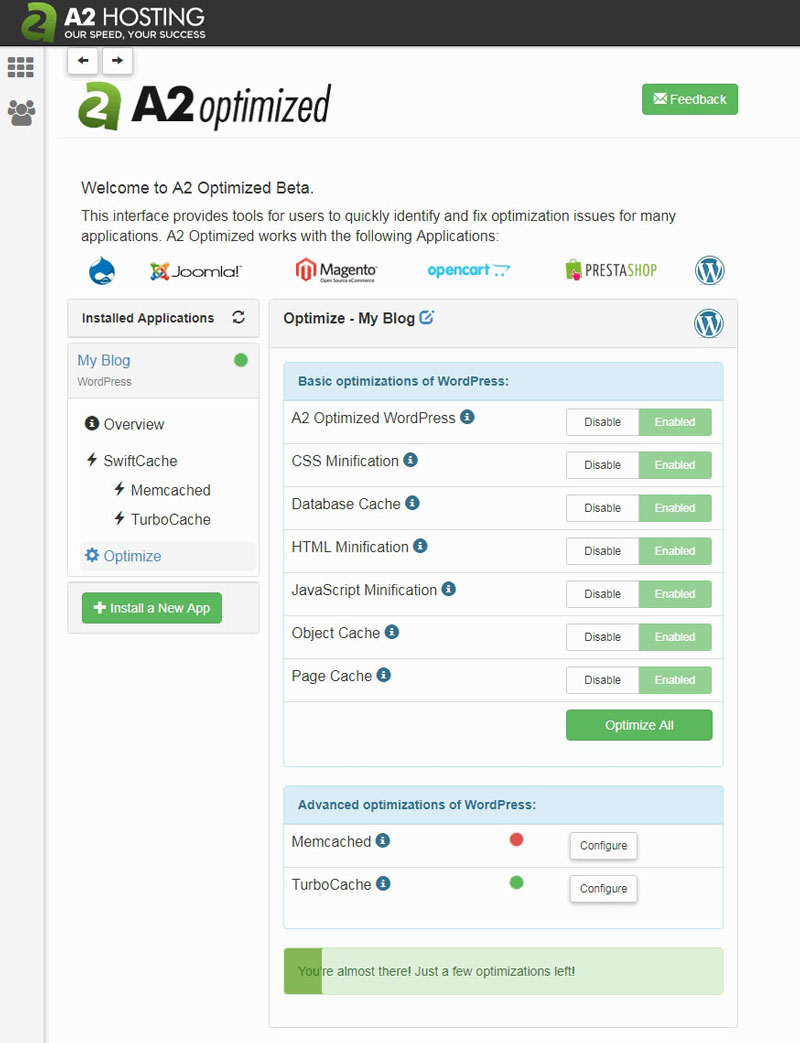Click the Optimize All button

coord(639,725)
